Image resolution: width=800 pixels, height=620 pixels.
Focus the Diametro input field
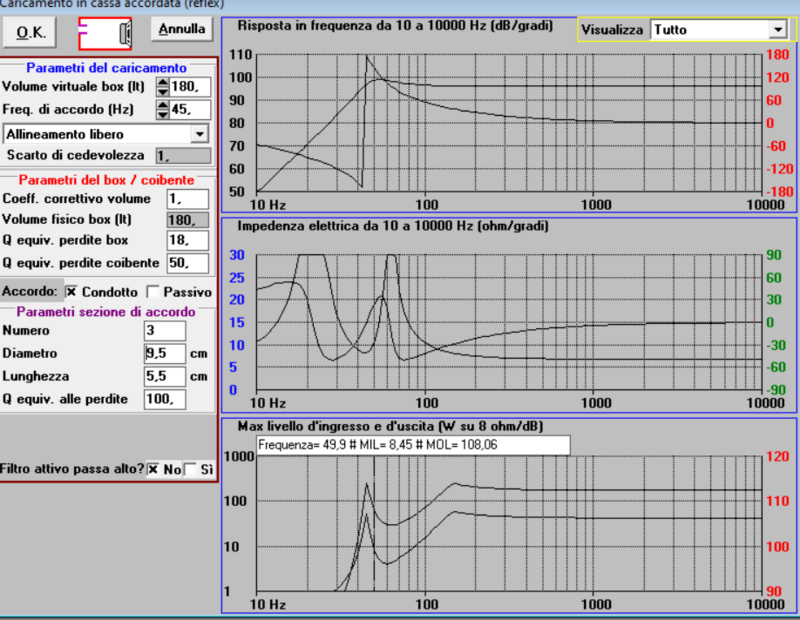pos(164,353)
